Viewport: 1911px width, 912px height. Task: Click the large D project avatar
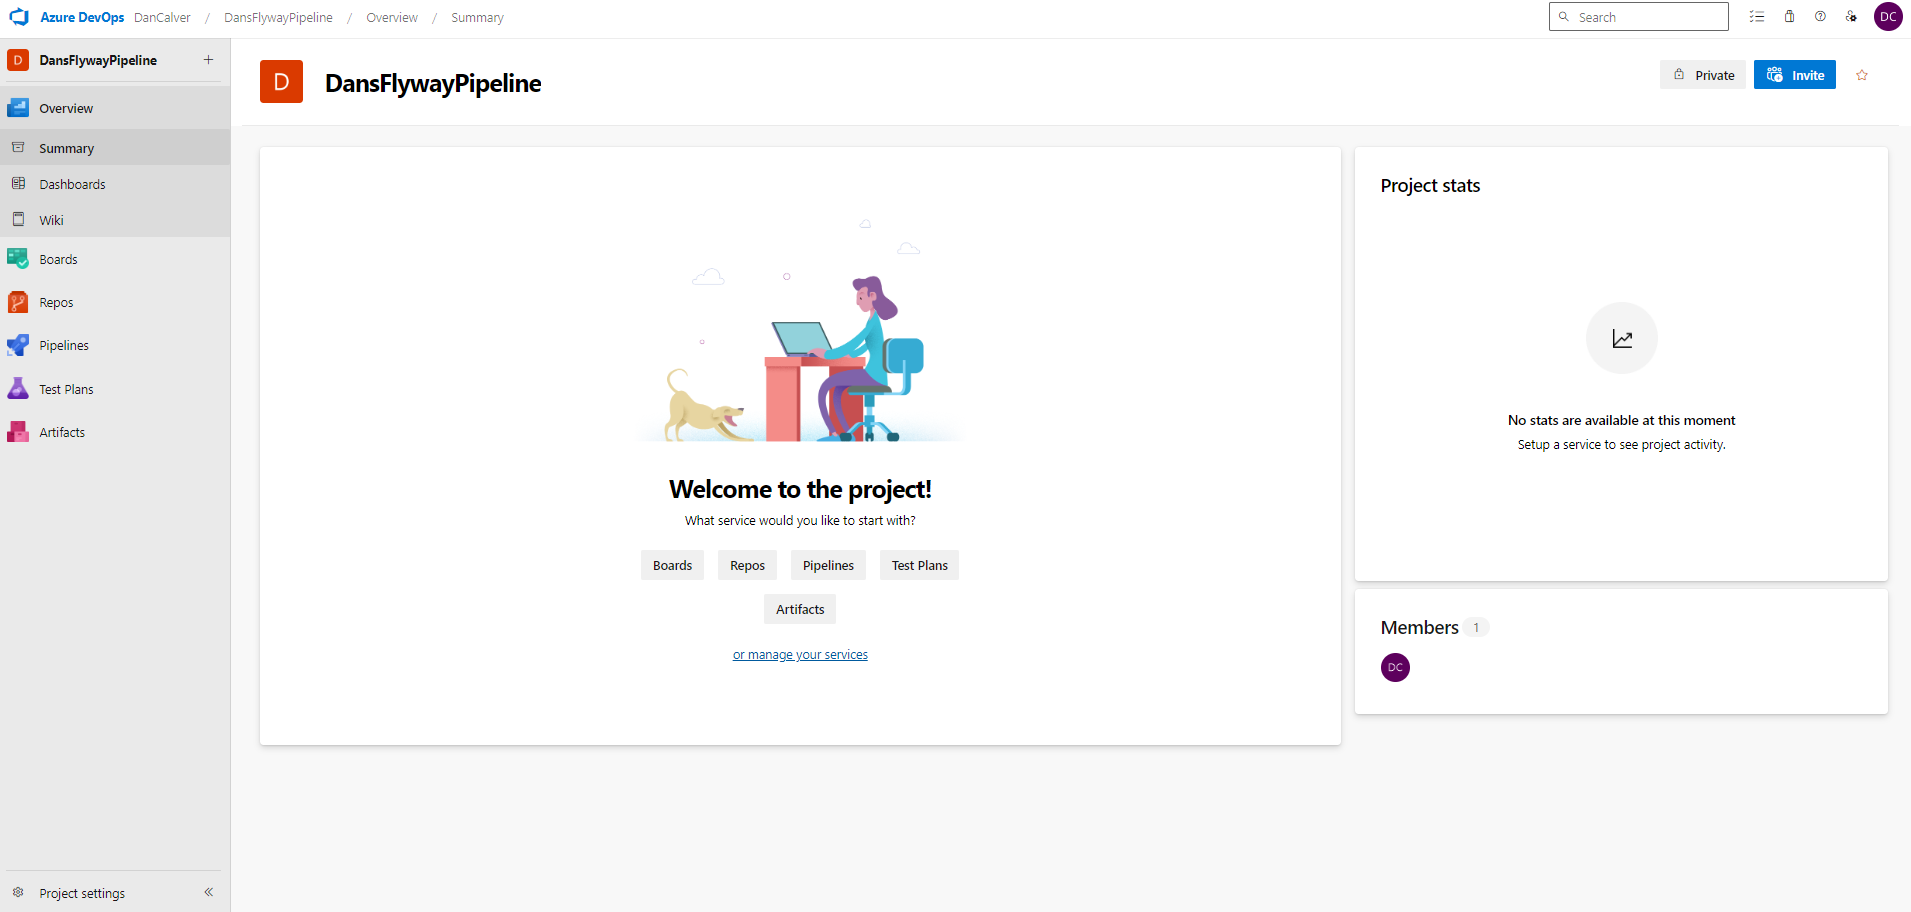click(x=281, y=82)
